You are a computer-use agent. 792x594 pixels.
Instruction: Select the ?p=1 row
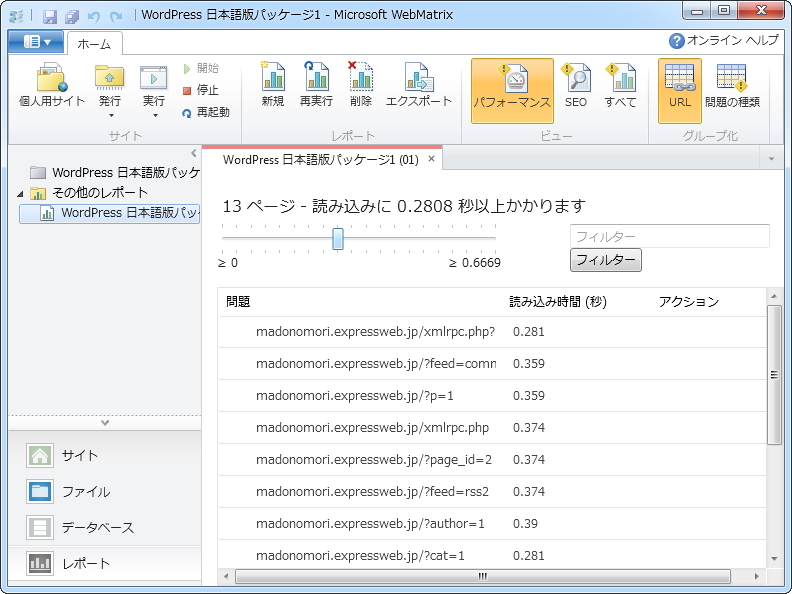tap(492, 395)
